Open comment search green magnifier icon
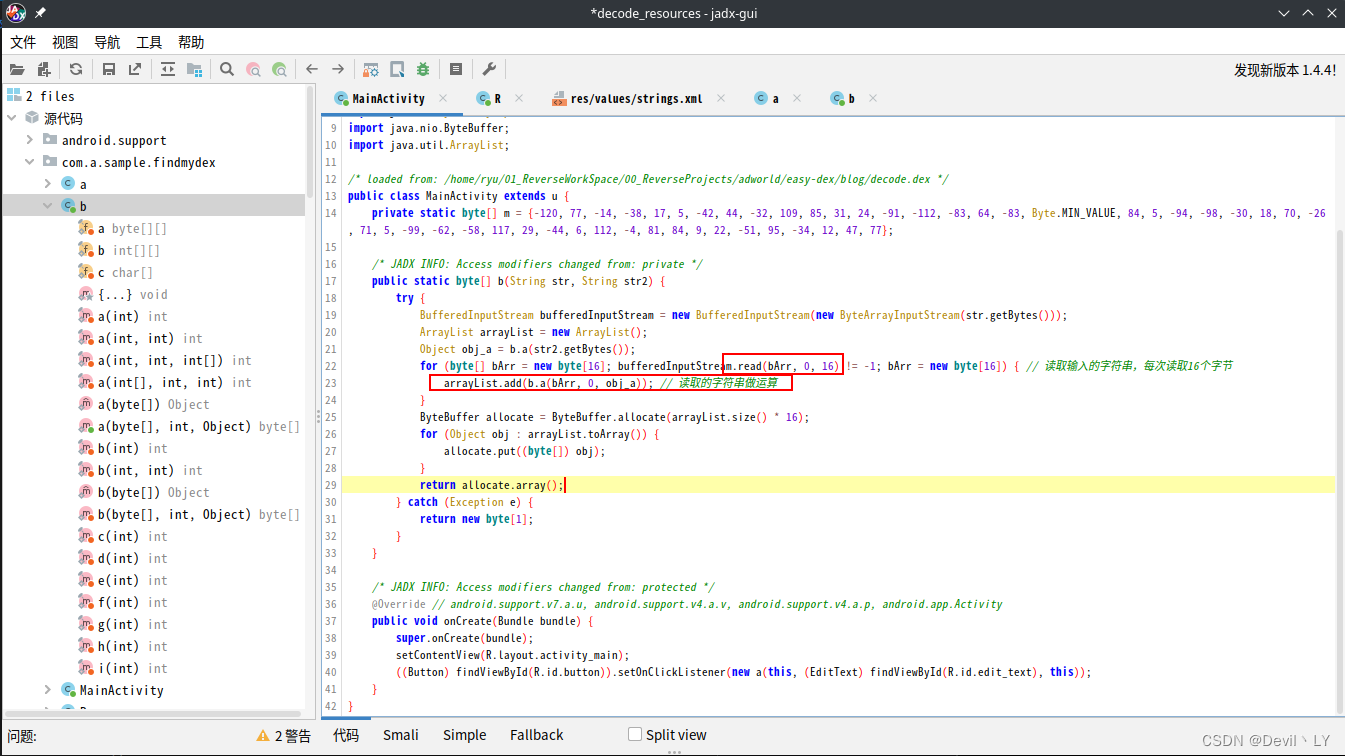 tap(279, 69)
